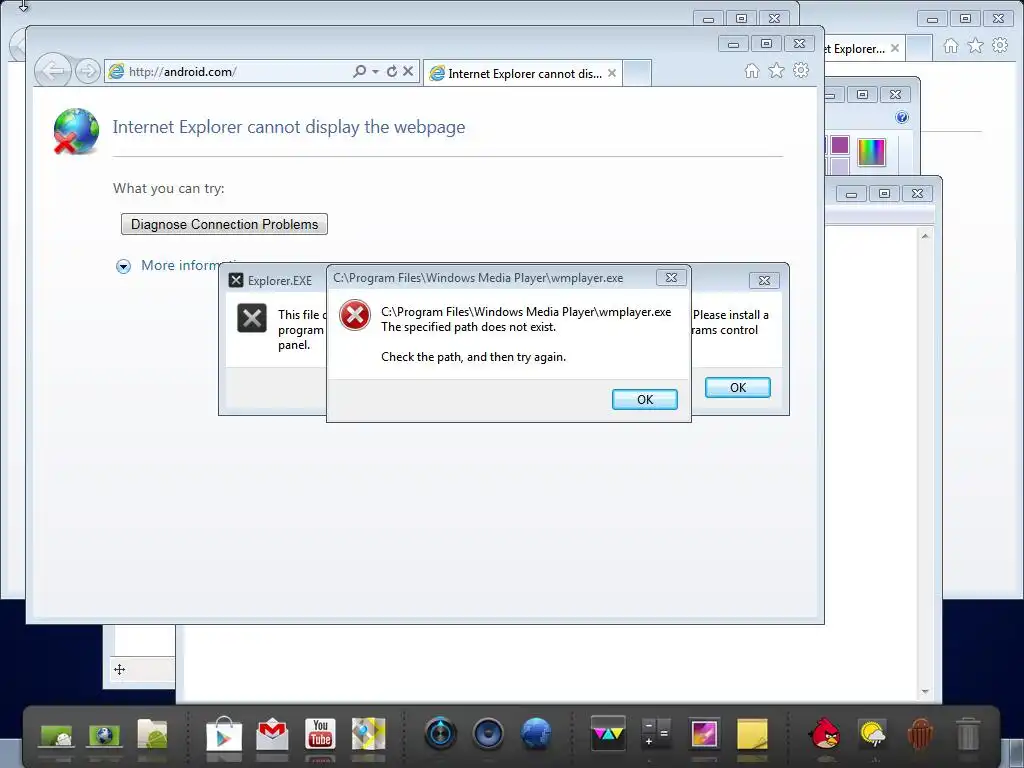1024x768 pixels.
Task: Launch Gmail from dock
Action: (x=272, y=734)
